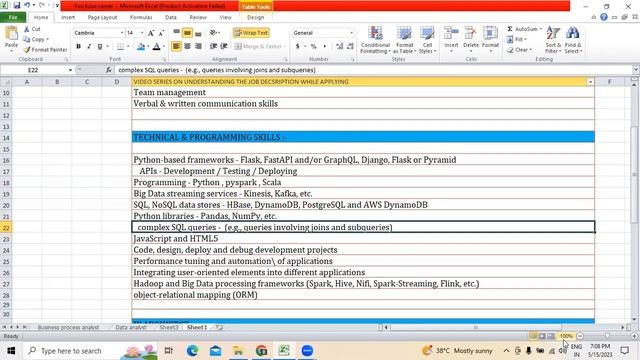Toggle Bold formatting
The height and width of the screenshot is (360, 640).
click(x=78, y=47)
